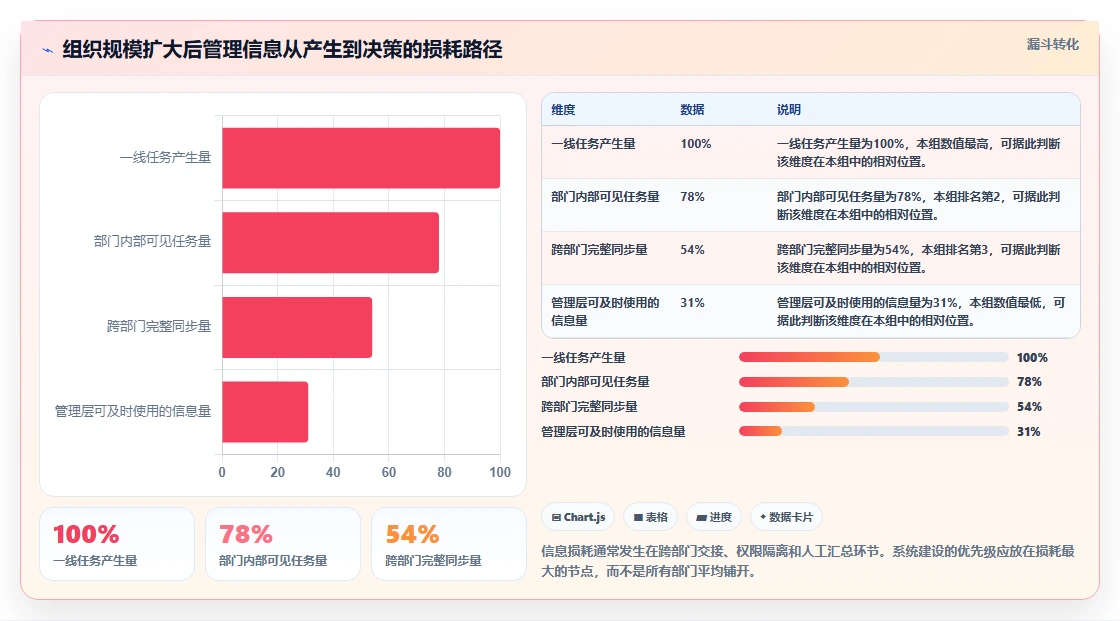This screenshot has width=1120, height=621.
Task: Click x-axis tick label 100
Action: (x=500, y=472)
